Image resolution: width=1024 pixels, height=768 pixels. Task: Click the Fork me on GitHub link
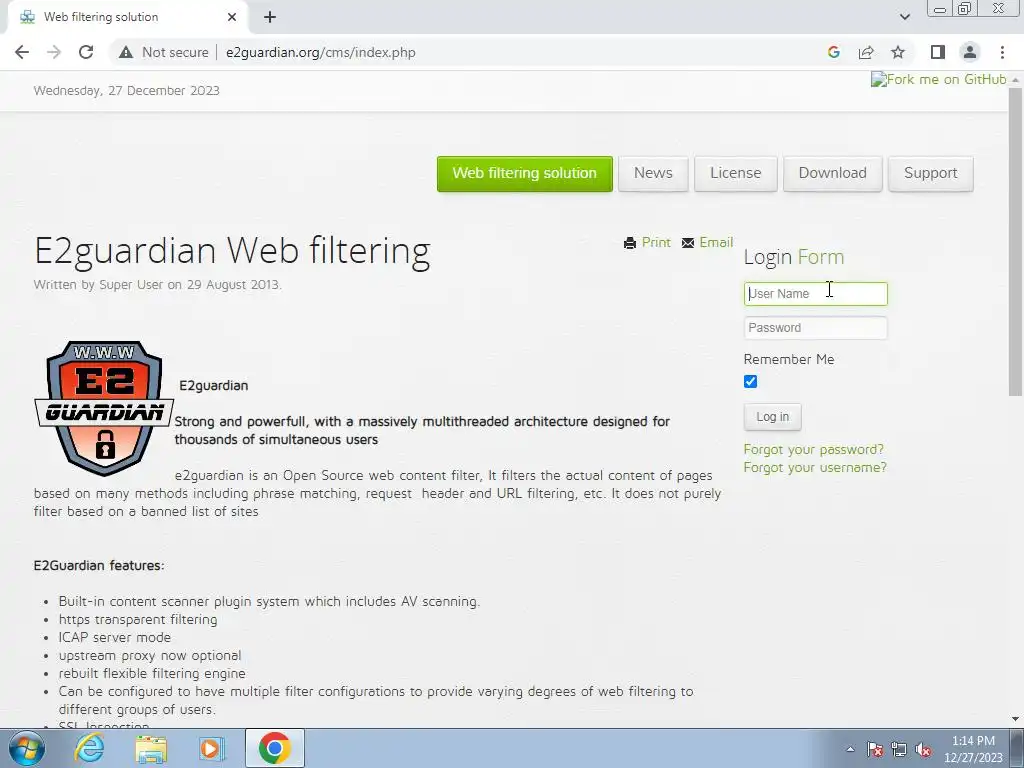coord(938,79)
